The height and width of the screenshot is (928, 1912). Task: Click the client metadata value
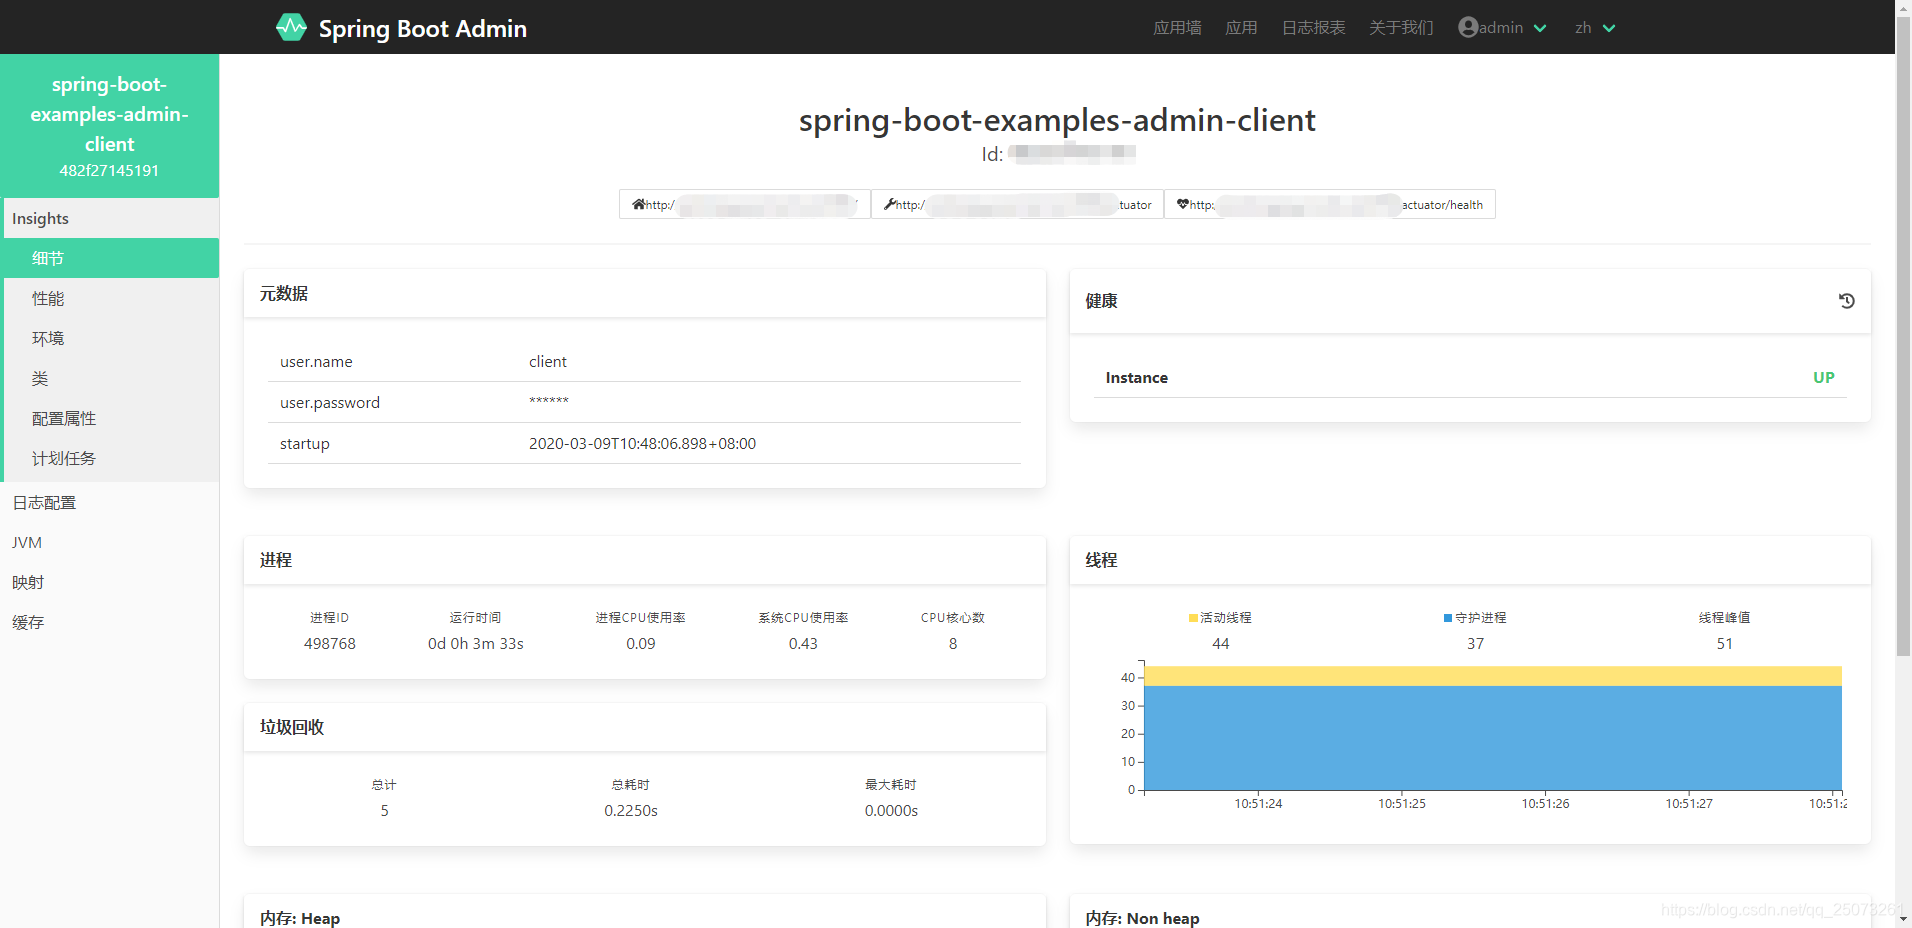tap(548, 361)
